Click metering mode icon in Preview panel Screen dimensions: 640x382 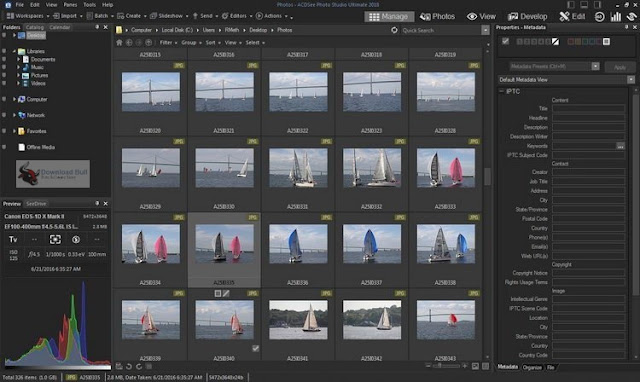(x=55, y=240)
